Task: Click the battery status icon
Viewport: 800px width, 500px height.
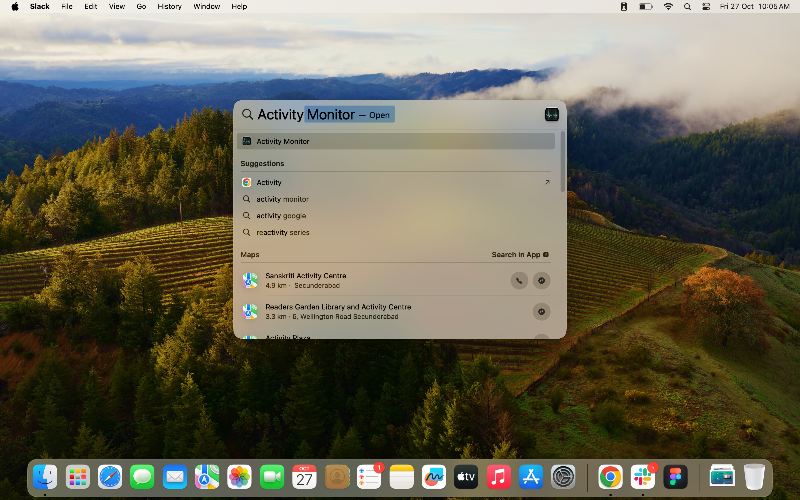Action: (x=645, y=7)
